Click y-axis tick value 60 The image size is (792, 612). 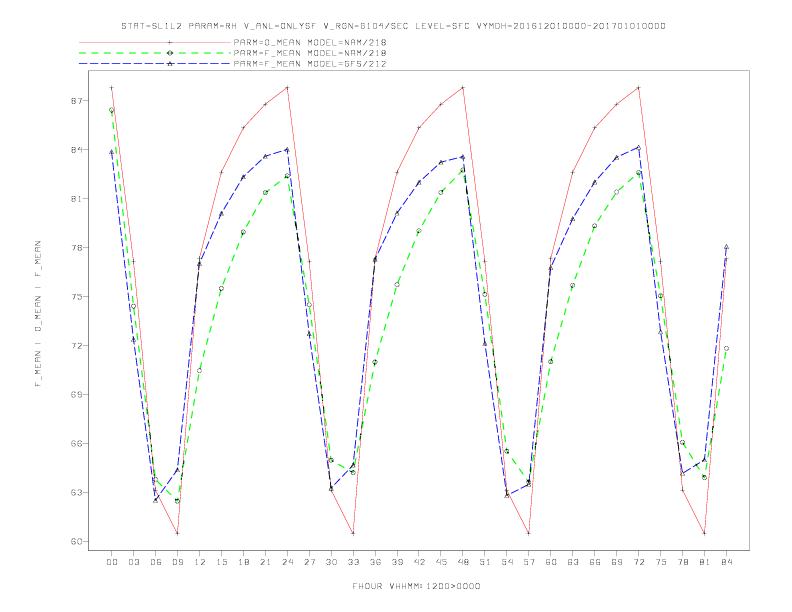[76, 542]
